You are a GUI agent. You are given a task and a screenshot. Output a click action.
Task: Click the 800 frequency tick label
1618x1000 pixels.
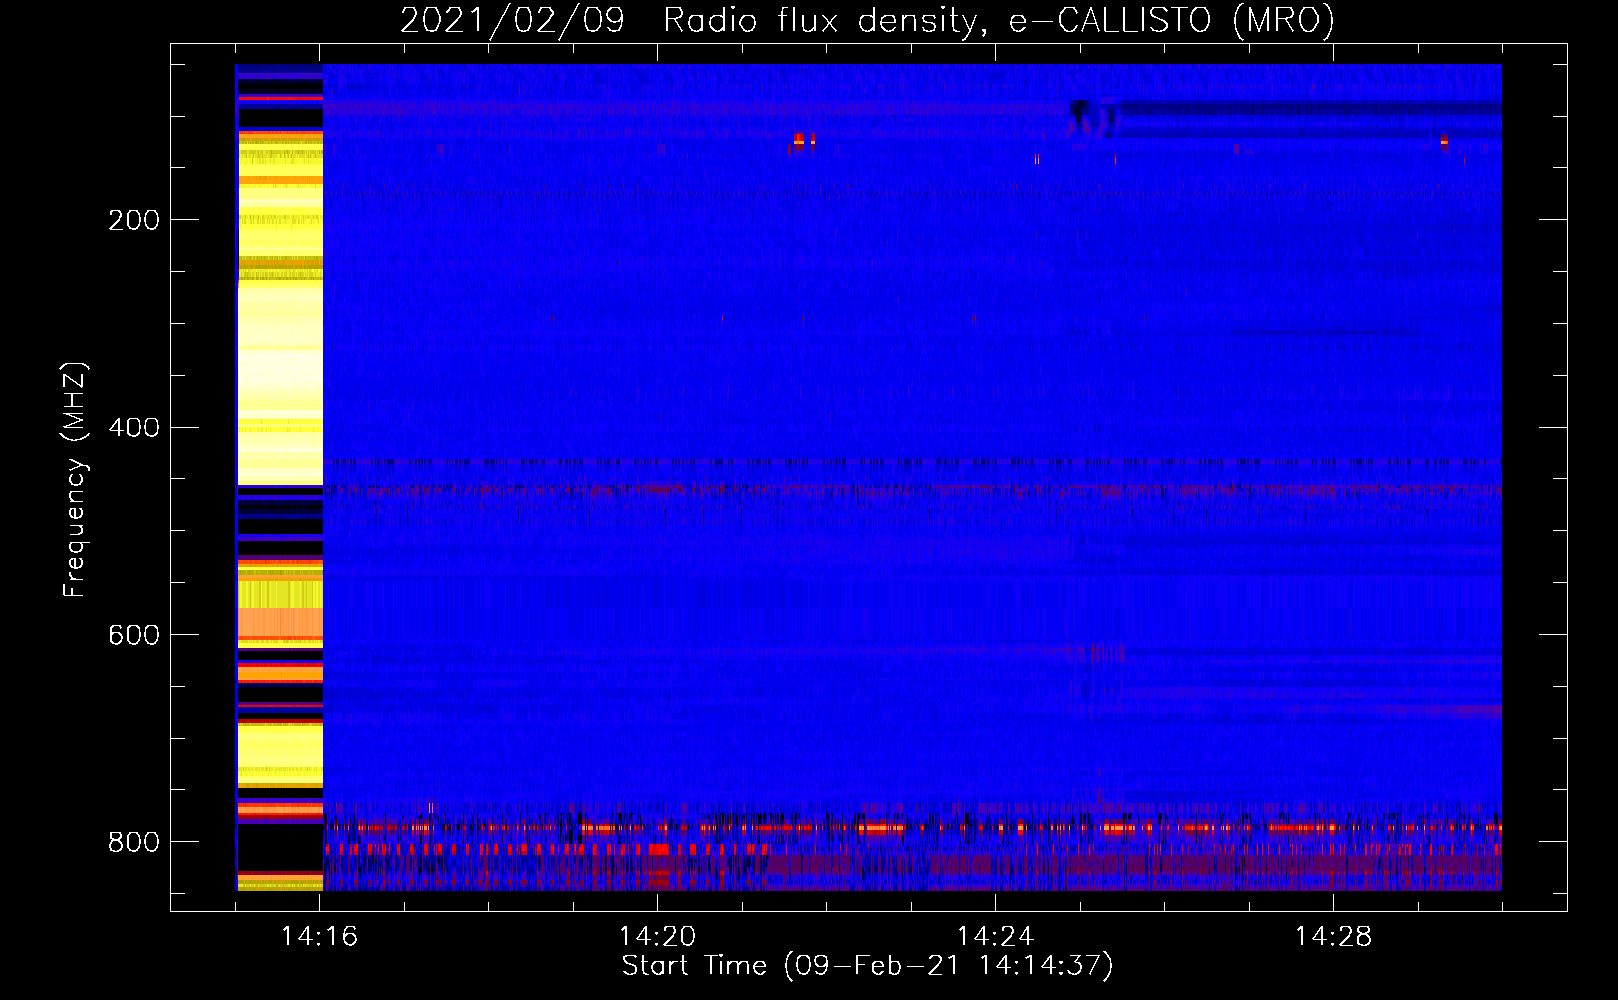(x=134, y=843)
